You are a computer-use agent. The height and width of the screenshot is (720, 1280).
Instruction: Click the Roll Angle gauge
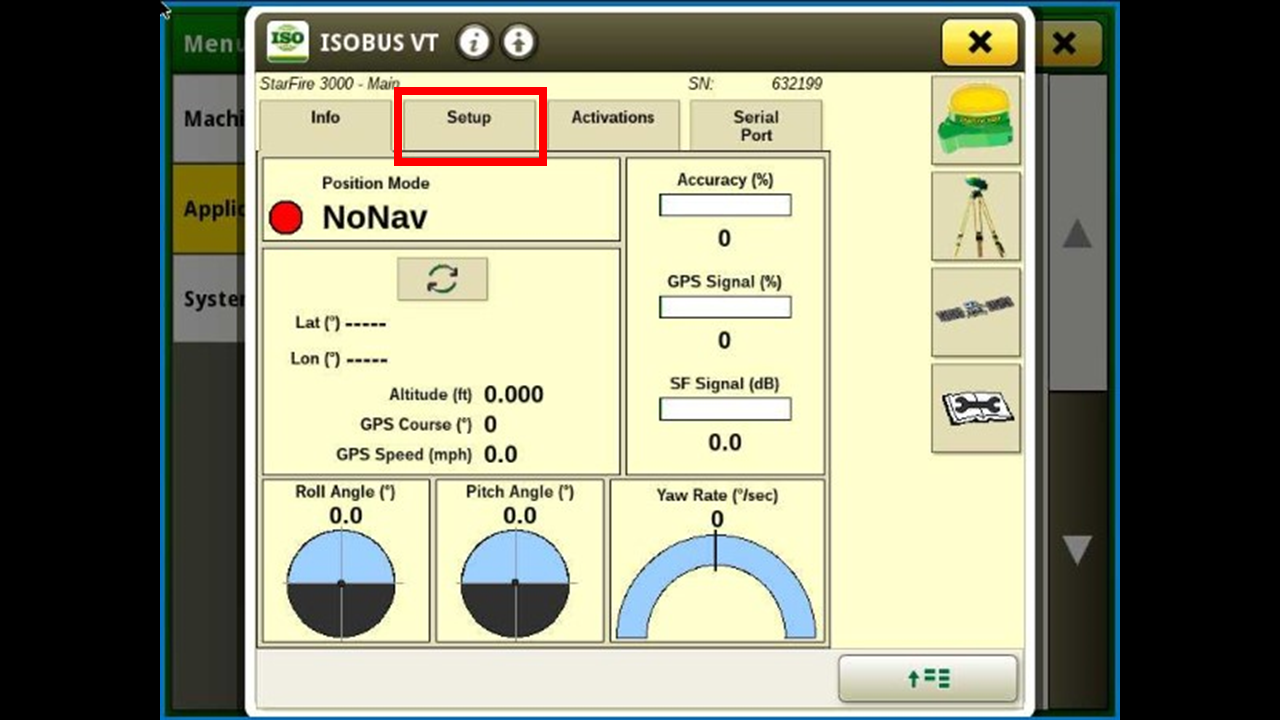(341, 583)
